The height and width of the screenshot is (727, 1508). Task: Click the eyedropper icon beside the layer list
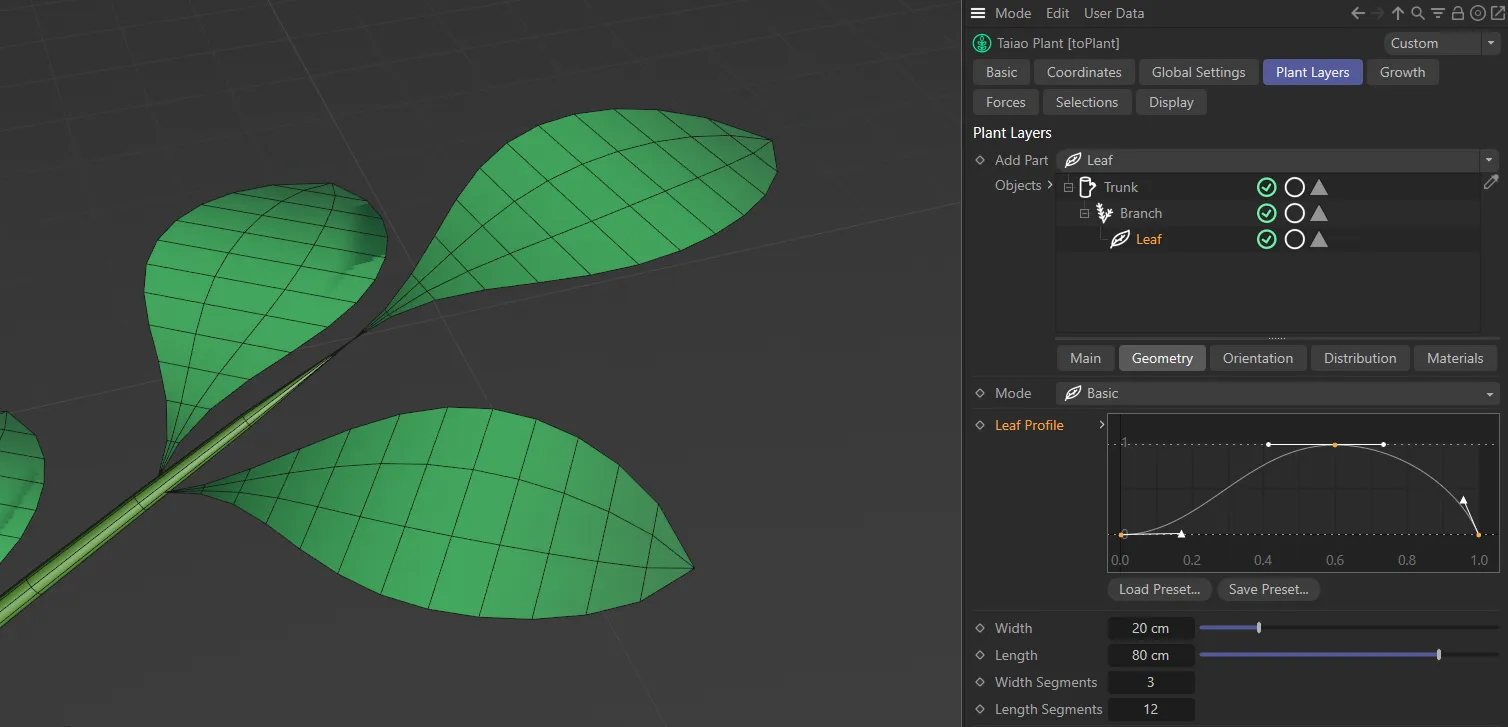point(1491,182)
